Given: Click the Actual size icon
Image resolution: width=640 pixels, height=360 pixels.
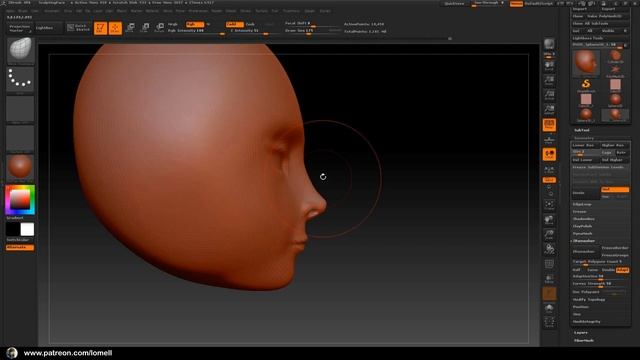Looking at the screenshot, I should click(x=549, y=95).
